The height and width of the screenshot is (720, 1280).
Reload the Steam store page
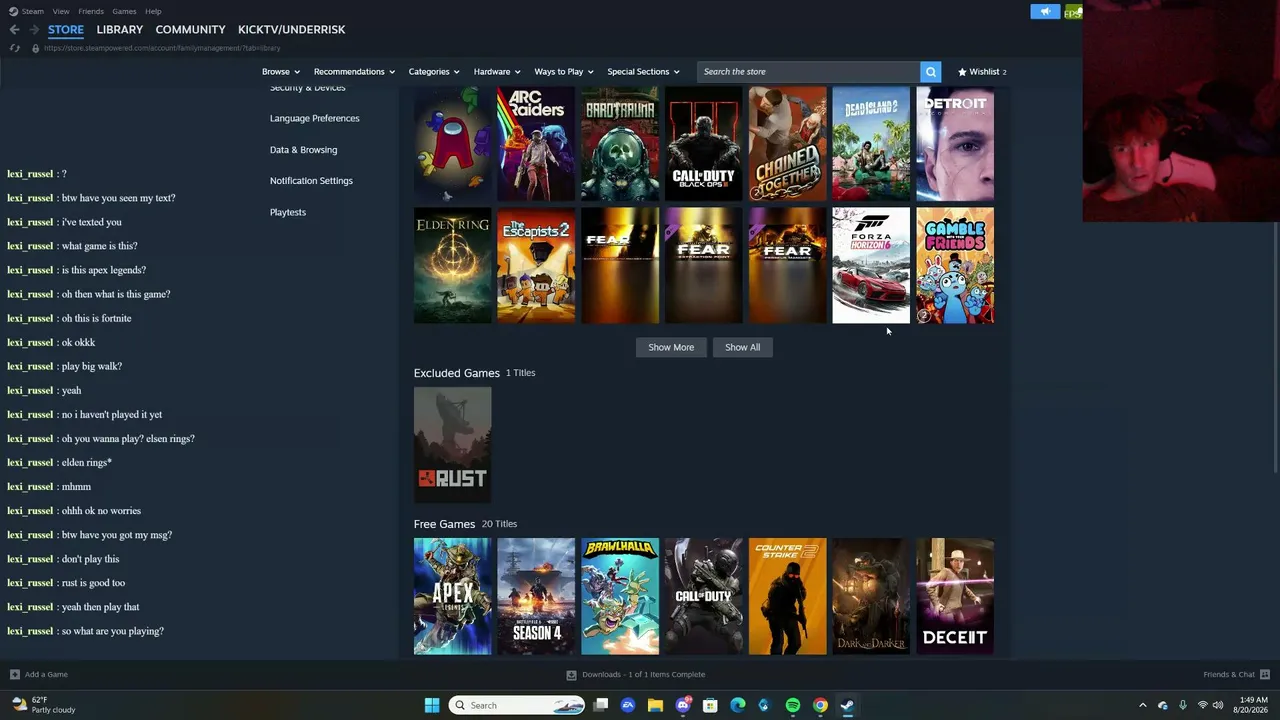coord(15,48)
